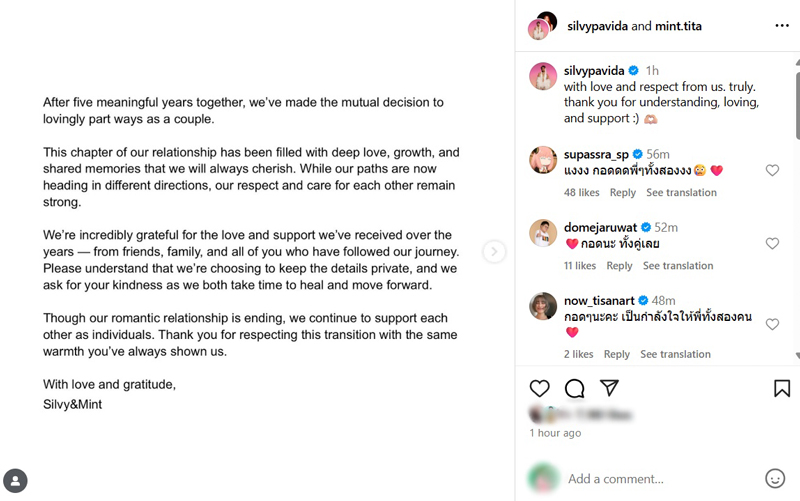Share the post with paper plane icon
Viewport: 800px width, 501px height.
[609, 388]
